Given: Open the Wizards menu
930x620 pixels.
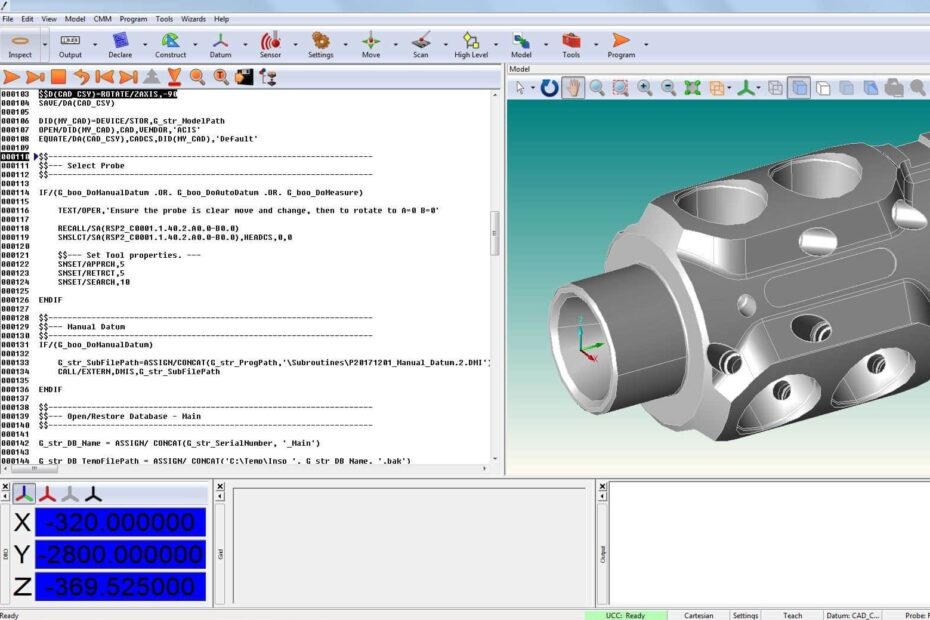Looking at the screenshot, I should 193,17.
